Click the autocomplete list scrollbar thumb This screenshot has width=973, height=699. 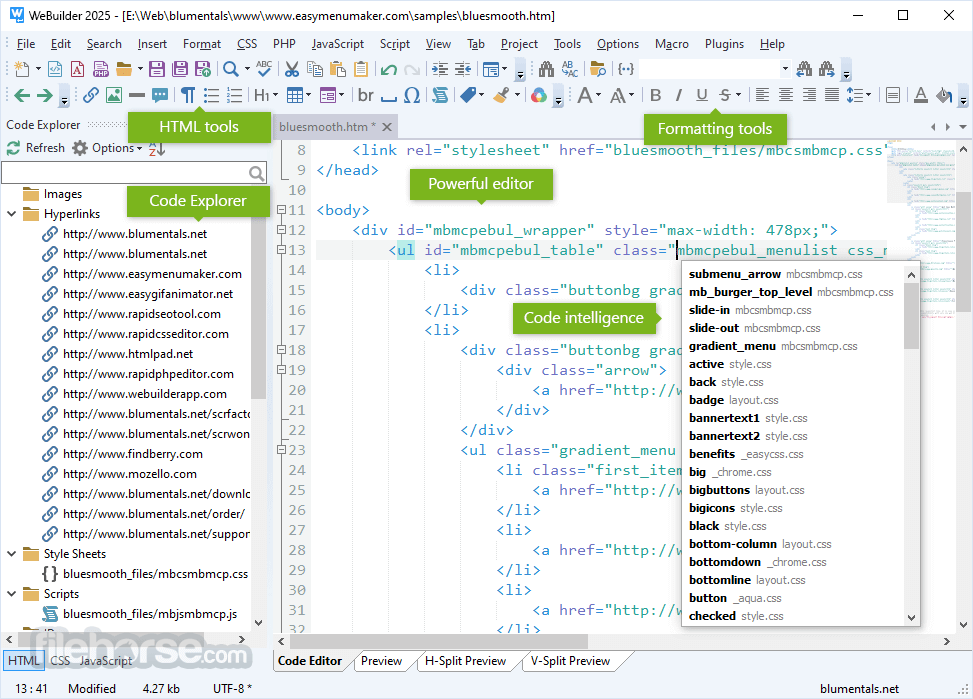tap(911, 316)
